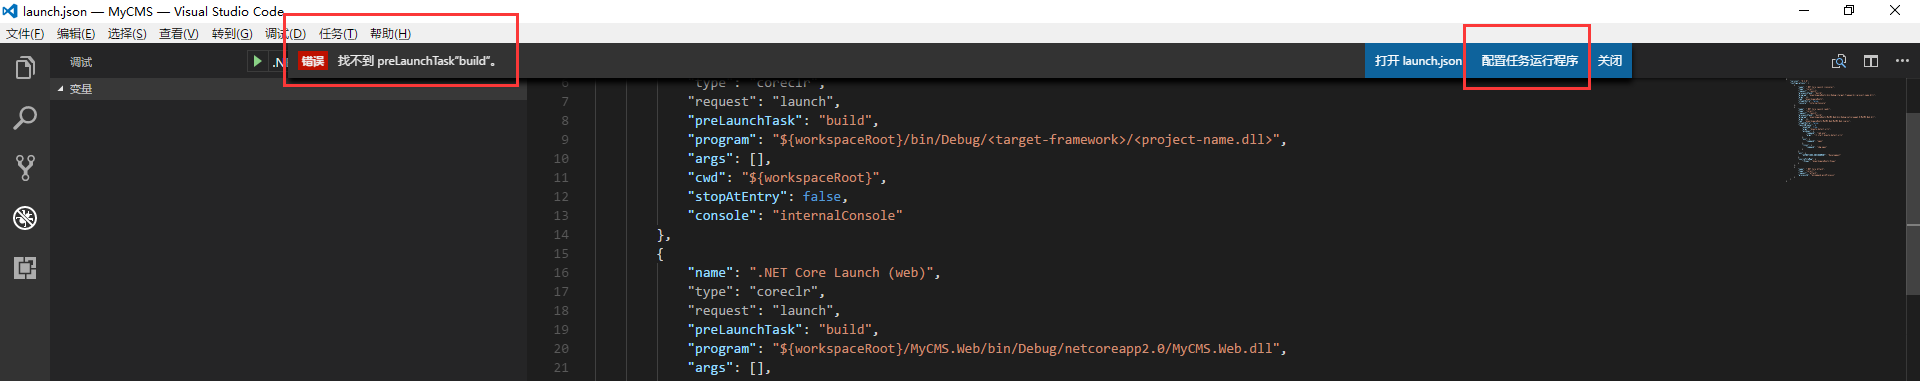Click line number 14 in the gutter
Screen dimensions: 1920x381
(561, 235)
